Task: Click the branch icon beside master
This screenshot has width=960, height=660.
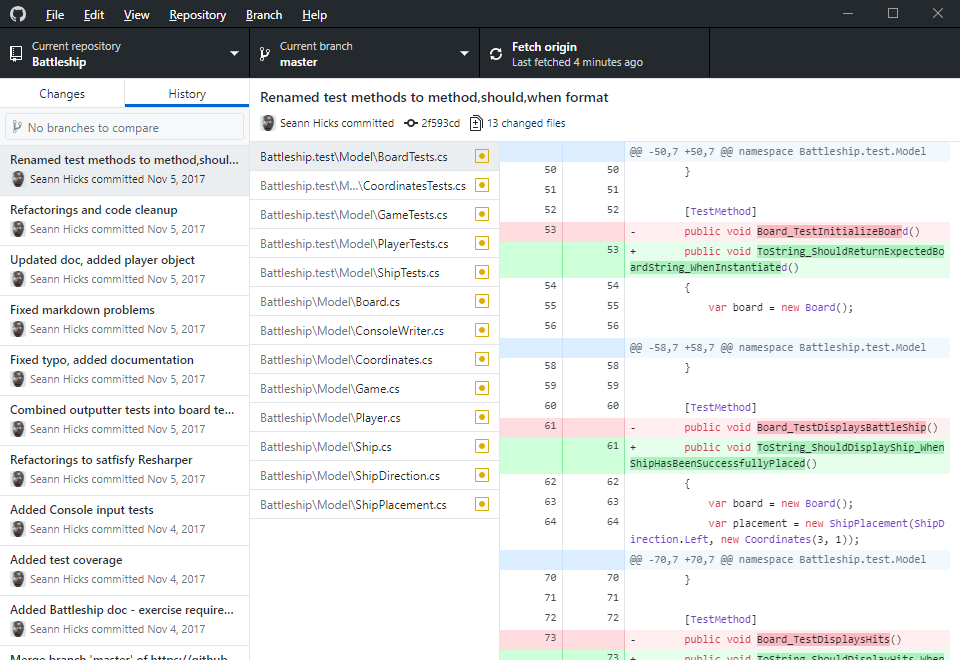Action: coord(264,54)
